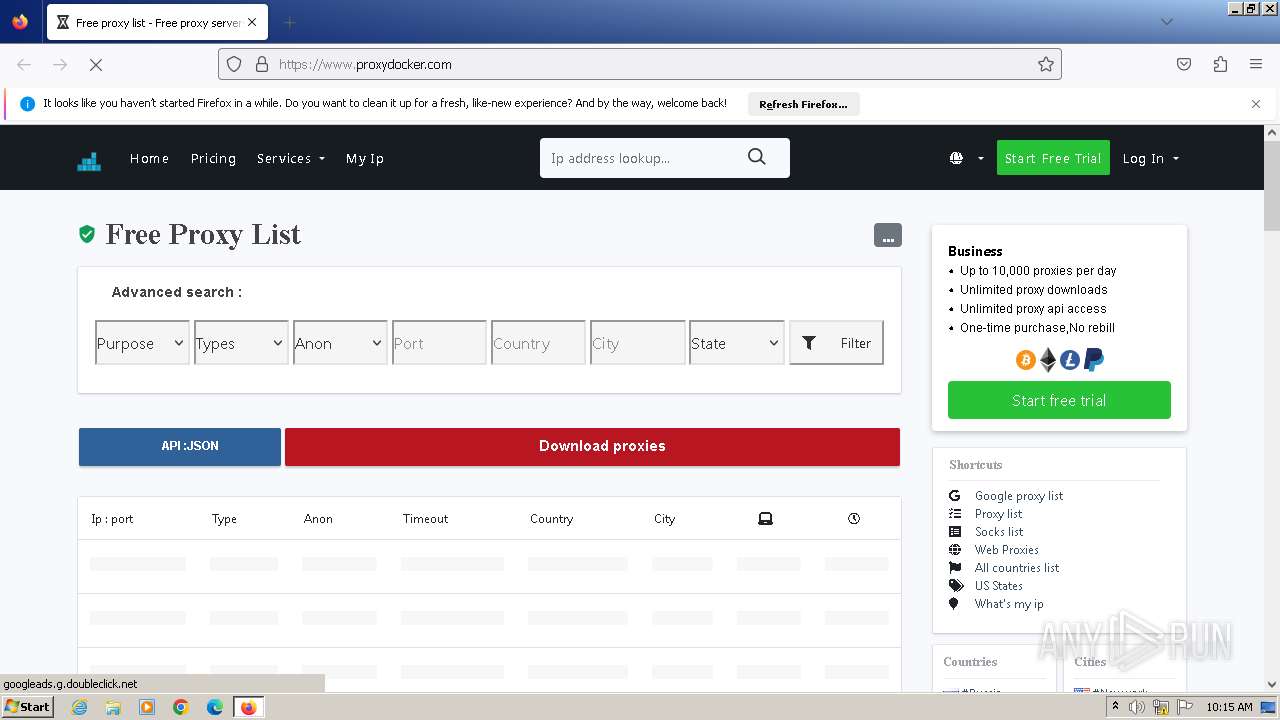Open the Firefox hamburger menu
This screenshot has height=720, width=1280.
coord(1256,64)
